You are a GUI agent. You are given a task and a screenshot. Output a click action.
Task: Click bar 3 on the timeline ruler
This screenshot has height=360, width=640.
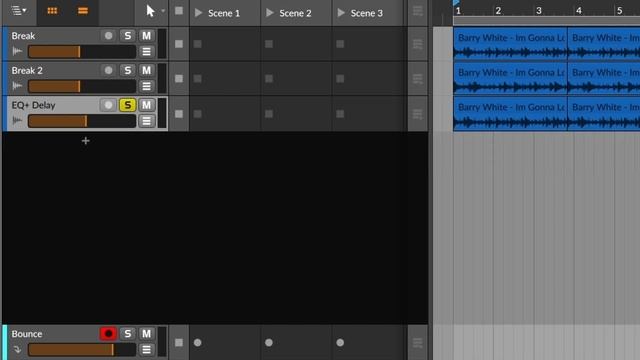tap(539, 11)
